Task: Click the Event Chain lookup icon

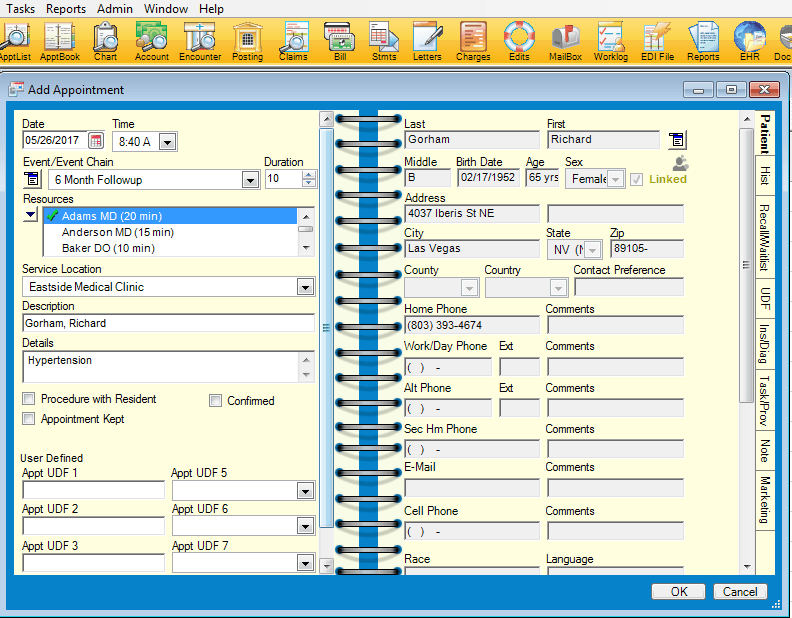Action: click(x=31, y=178)
